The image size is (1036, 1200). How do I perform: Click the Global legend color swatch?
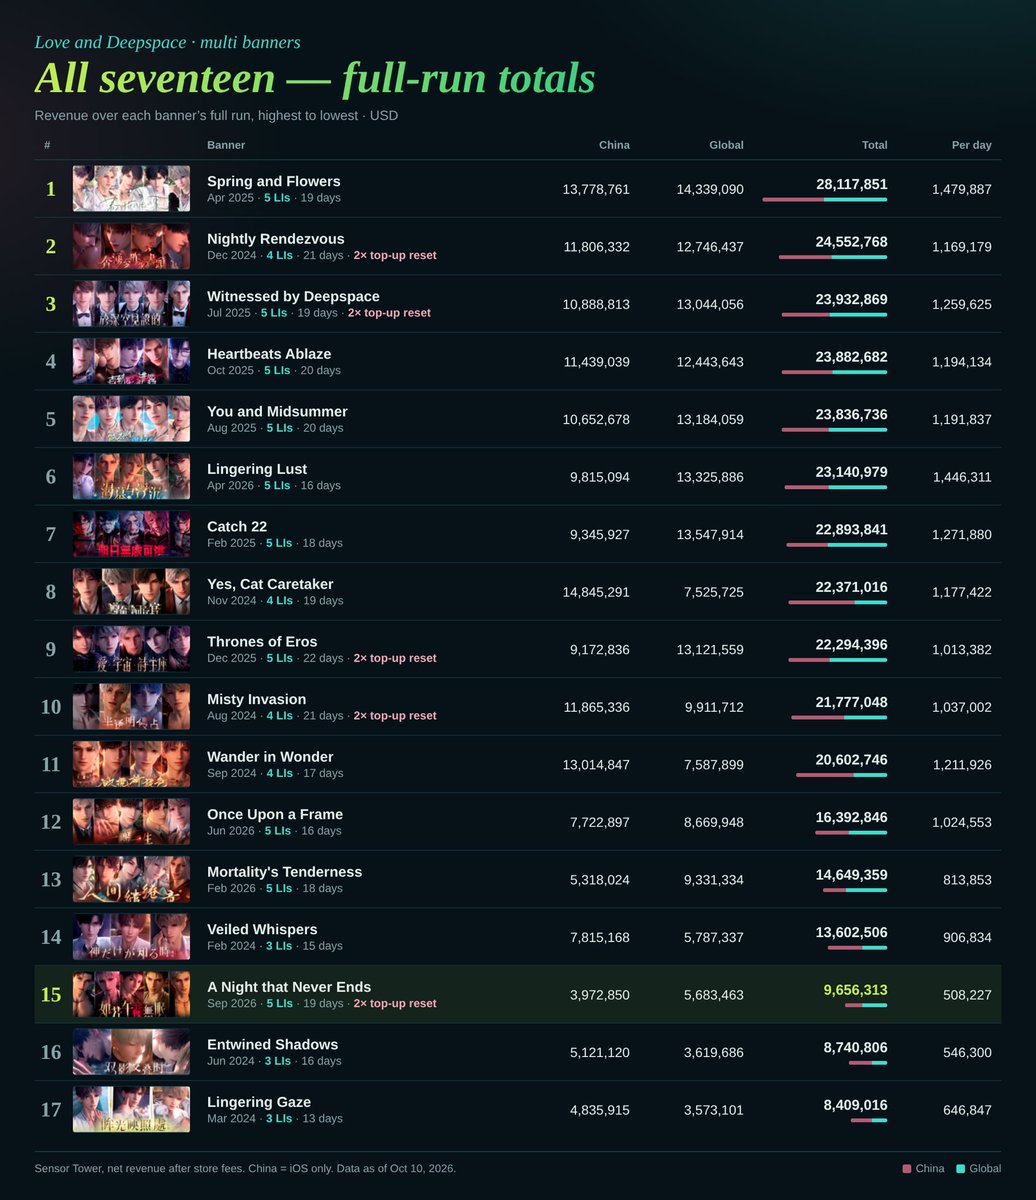pos(961,1168)
